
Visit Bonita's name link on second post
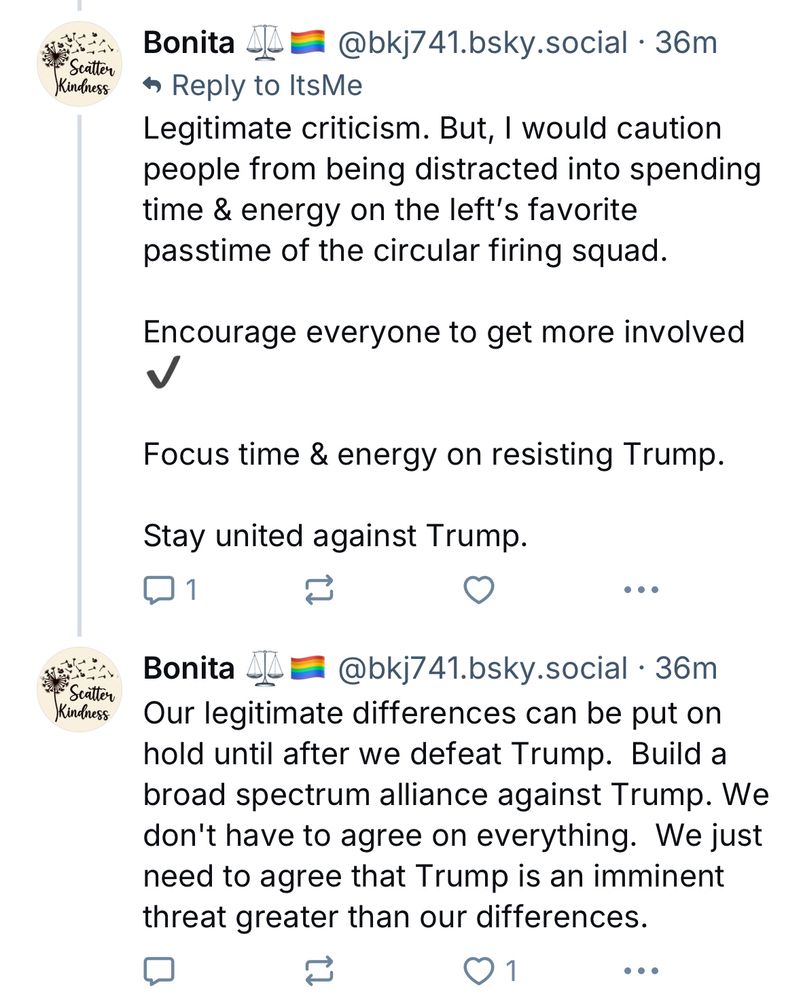[x=189, y=668]
